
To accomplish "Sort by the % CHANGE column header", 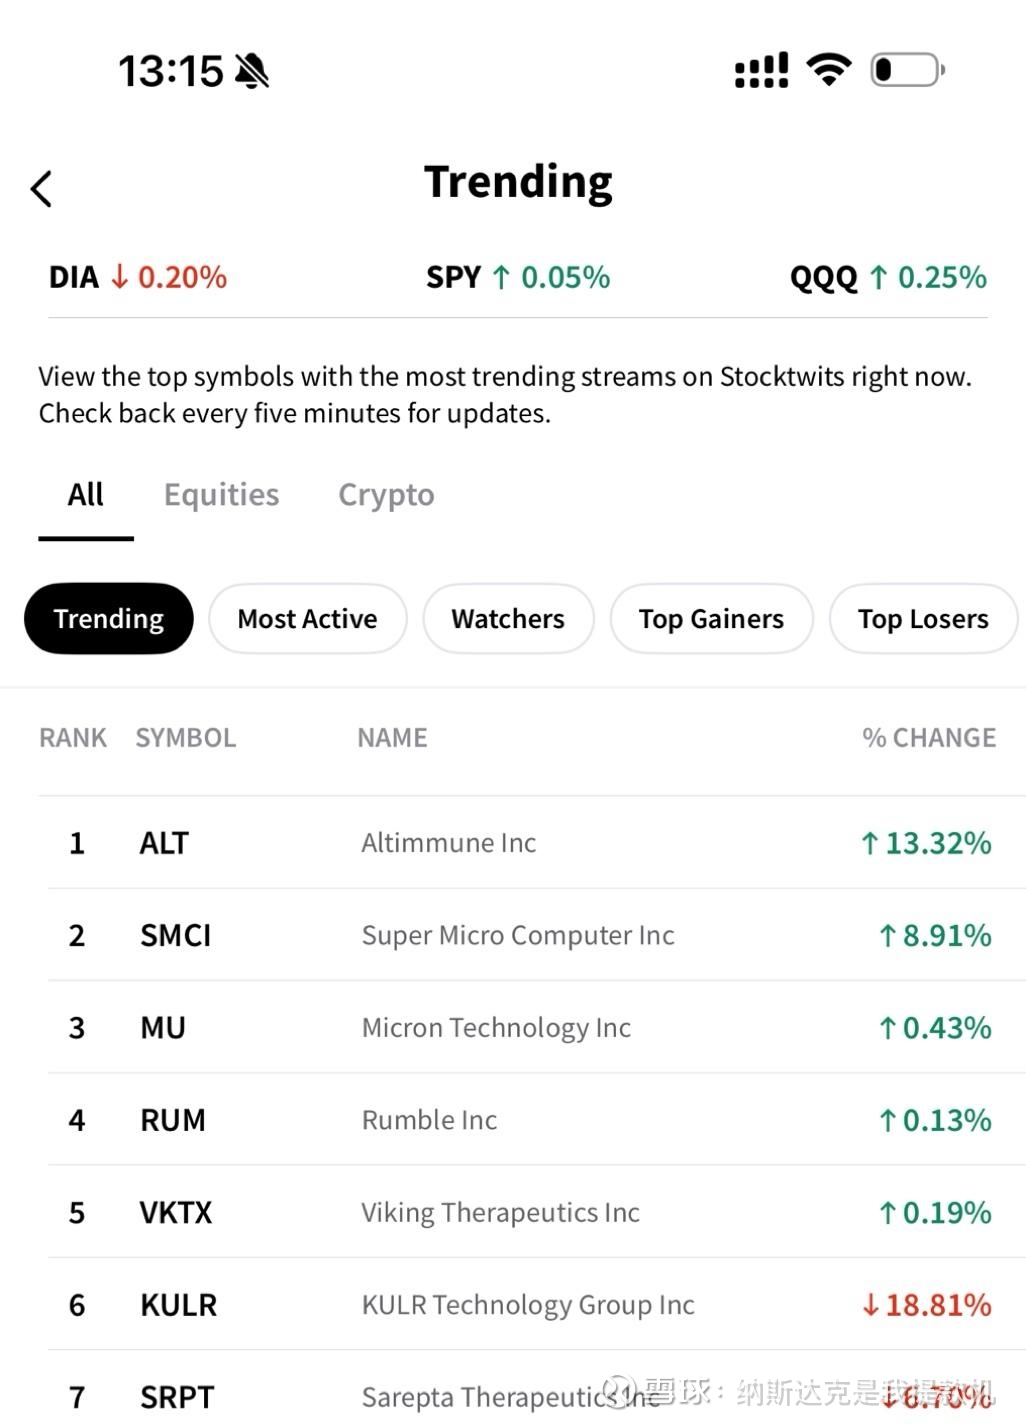I will (x=928, y=738).
